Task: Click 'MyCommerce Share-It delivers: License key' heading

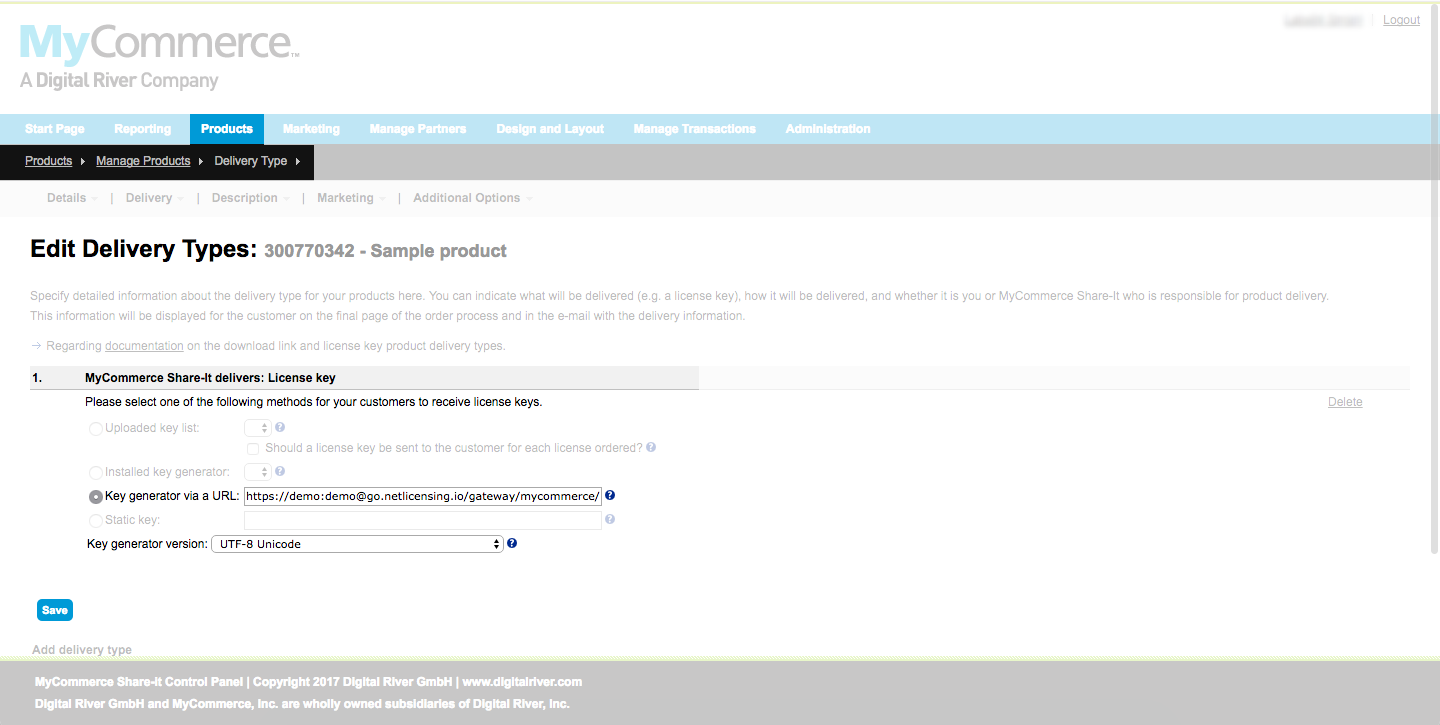Action: [x=210, y=378]
